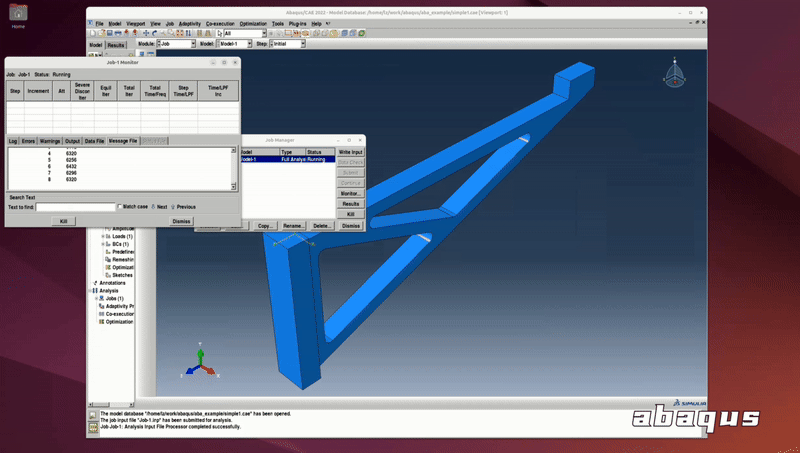Screen dimensions: 800x453
Task: Click the message file scroll-down arrow
Action: click(234, 187)
